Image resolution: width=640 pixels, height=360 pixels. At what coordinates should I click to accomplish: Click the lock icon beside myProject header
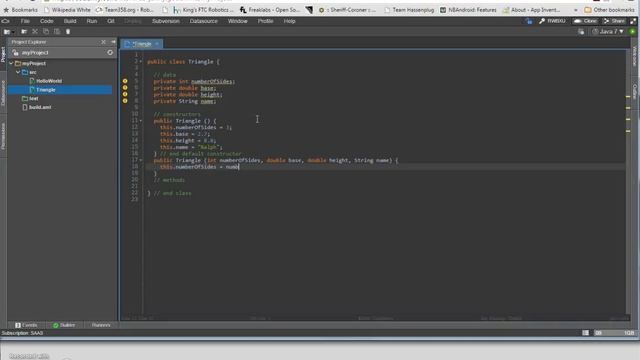[x=15, y=53]
